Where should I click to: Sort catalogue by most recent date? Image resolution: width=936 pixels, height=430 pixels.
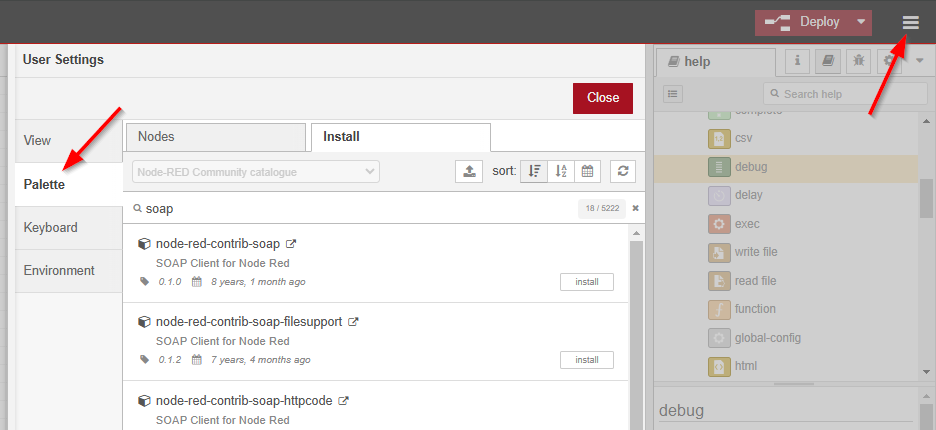(588, 171)
